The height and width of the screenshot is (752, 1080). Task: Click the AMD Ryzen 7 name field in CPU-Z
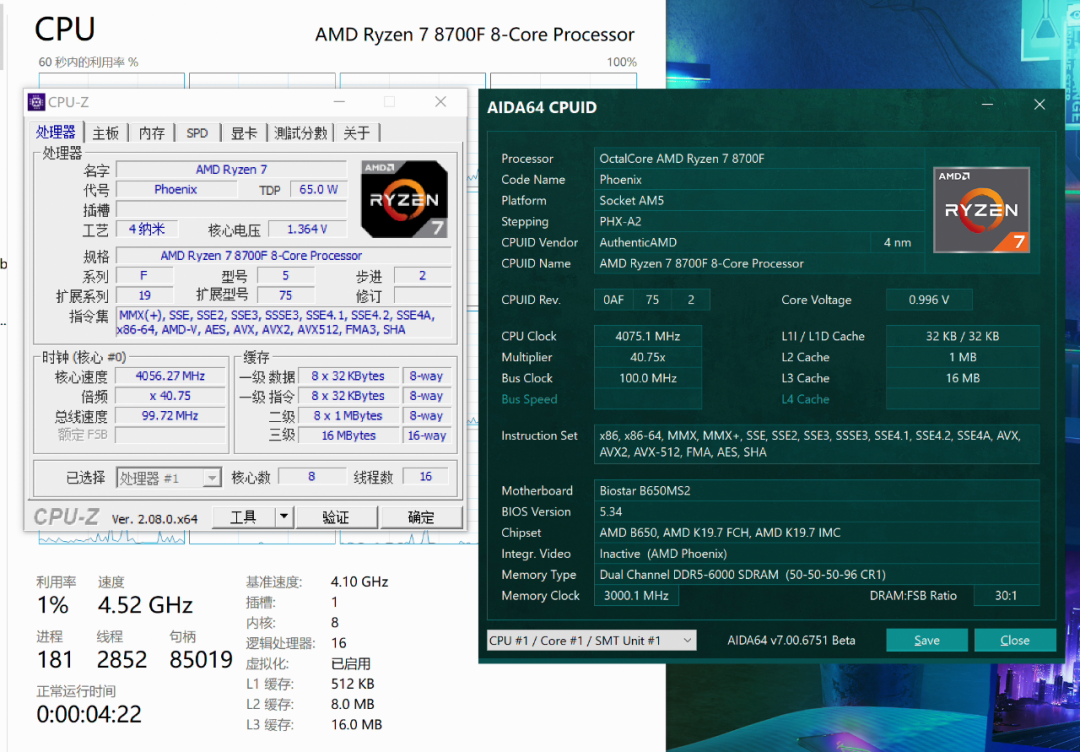231,169
